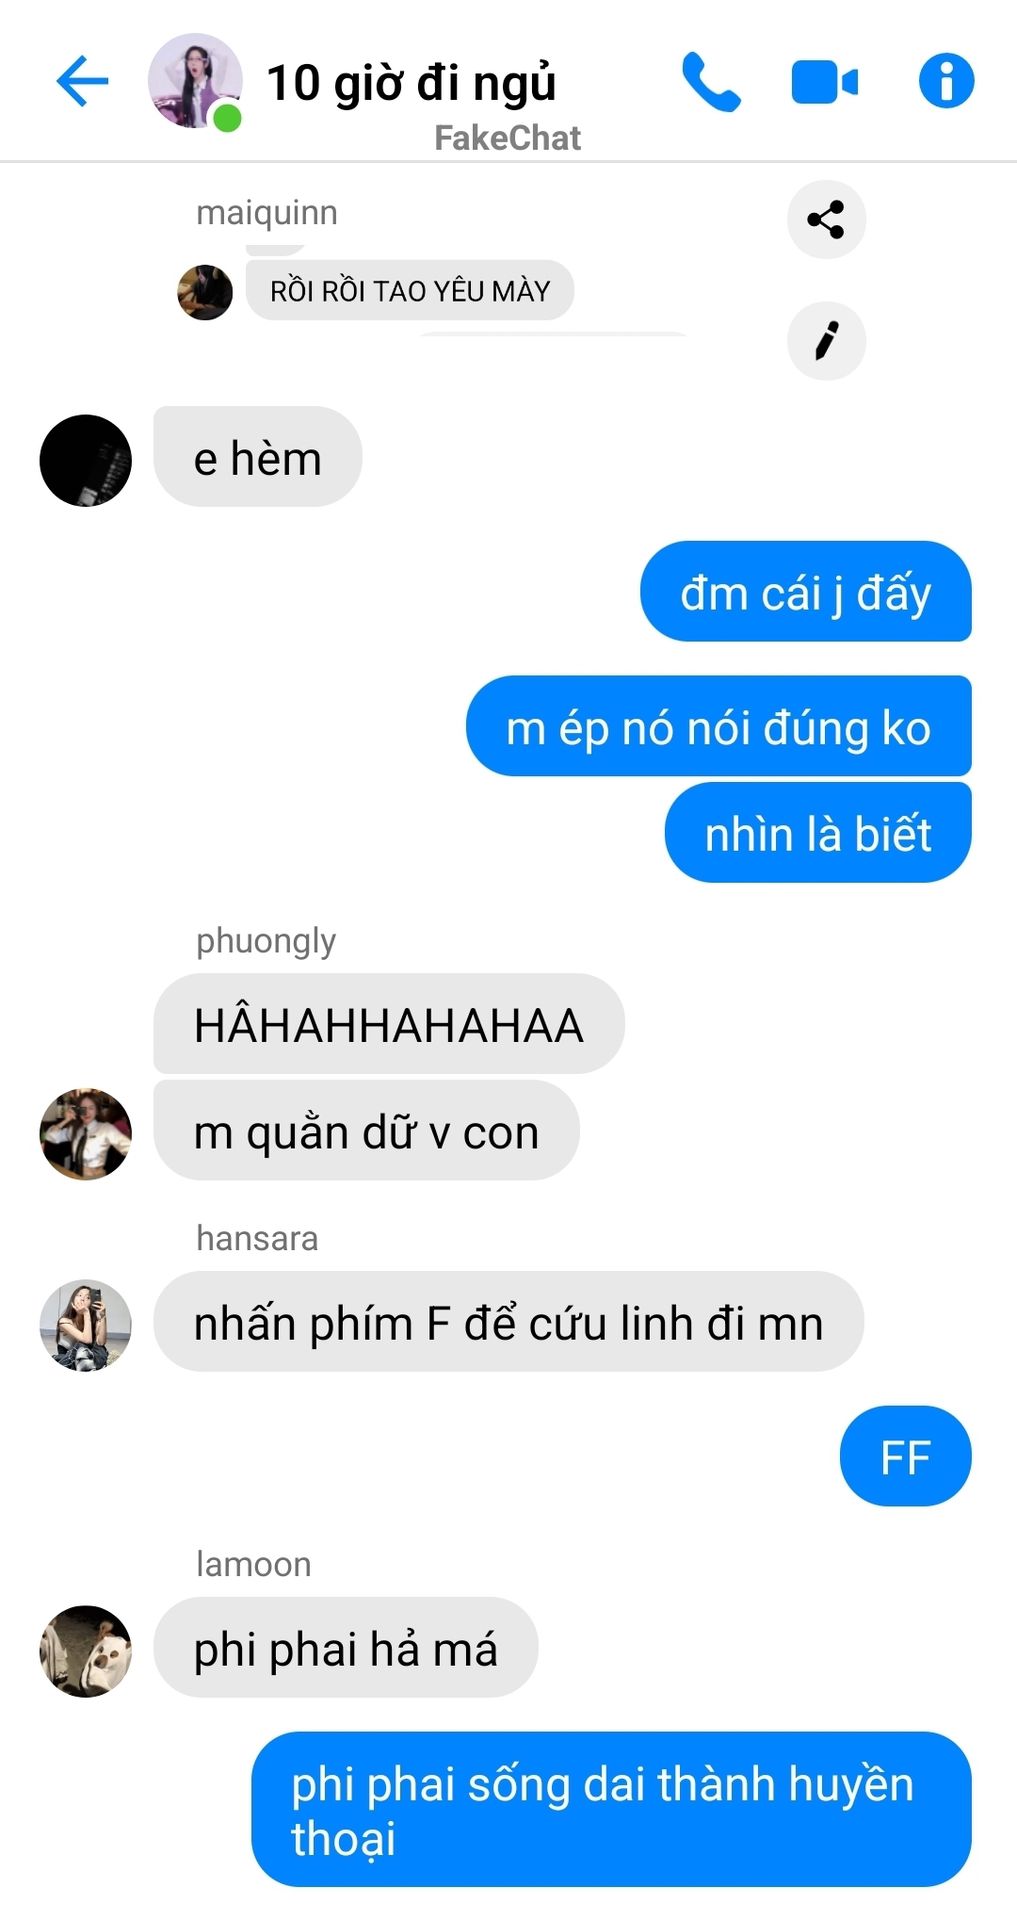Tap the pencil edit icon button
Screen dimensions: 1017x1920
(x=826, y=341)
